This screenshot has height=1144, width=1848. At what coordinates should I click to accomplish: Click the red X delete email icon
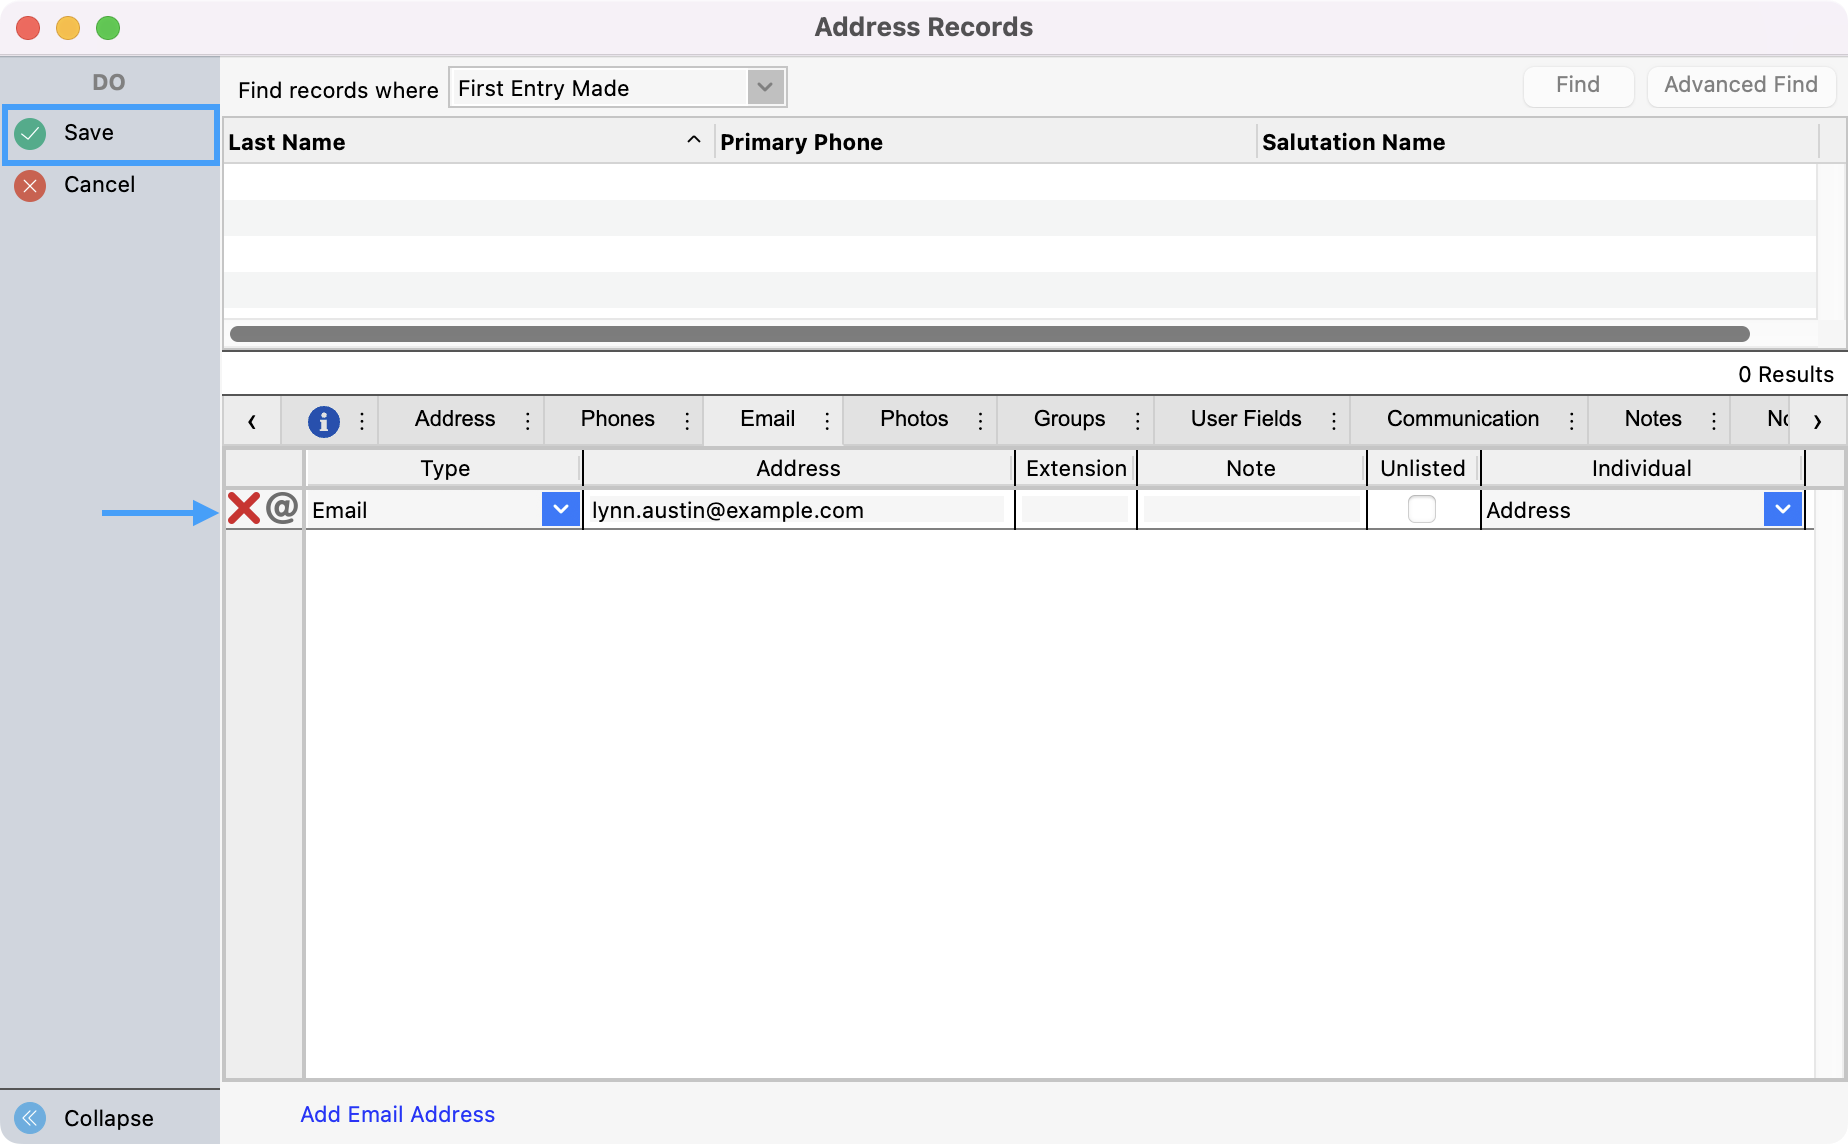243,509
